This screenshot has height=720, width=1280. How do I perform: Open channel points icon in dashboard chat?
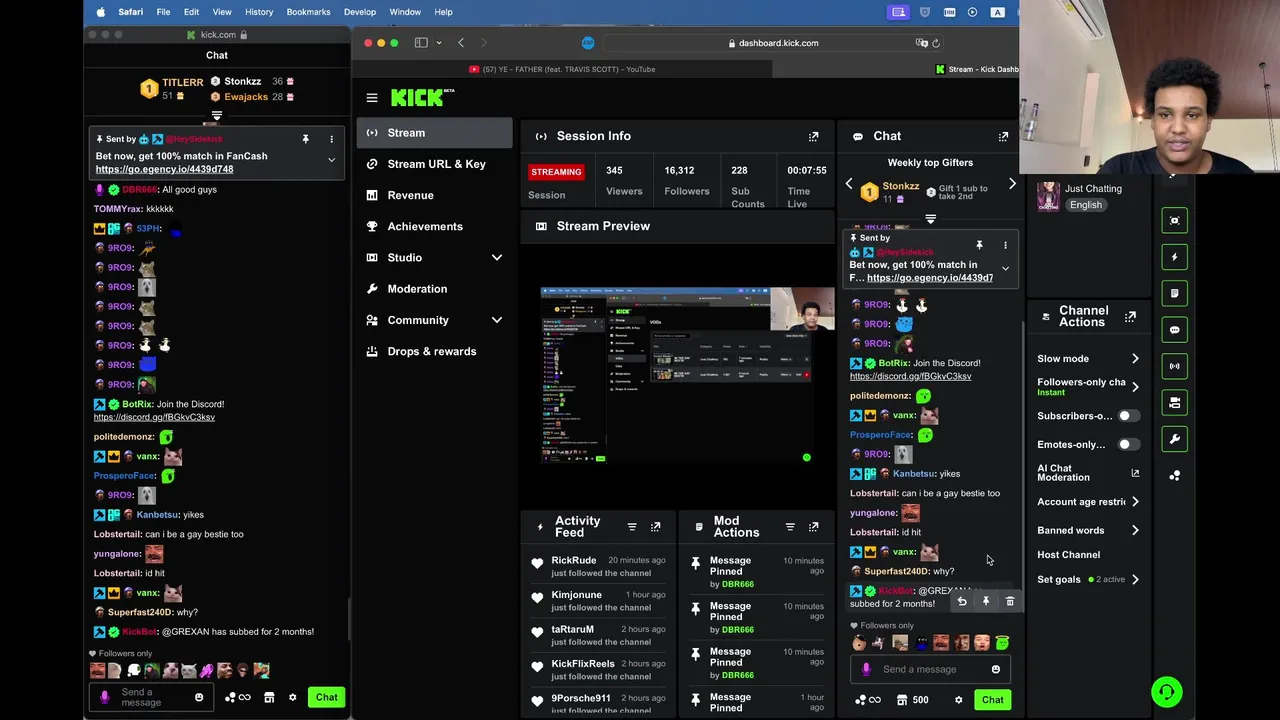(x=867, y=700)
